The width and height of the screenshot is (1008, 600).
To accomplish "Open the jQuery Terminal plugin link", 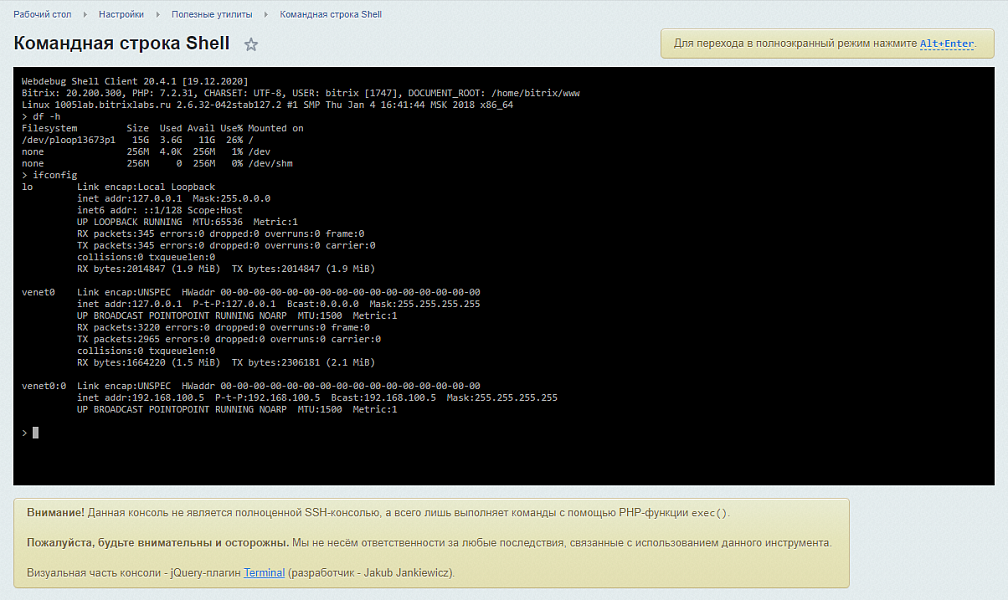I will [x=264, y=573].
